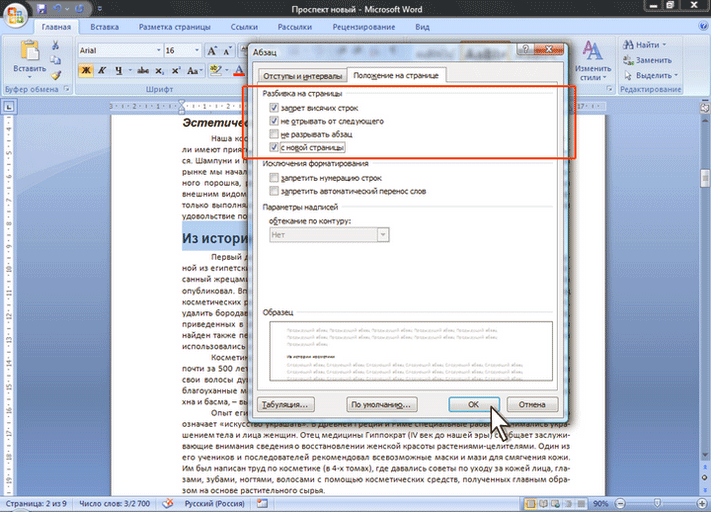Apply the text highlight color
The image size is (711, 512).
click(x=216, y=70)
